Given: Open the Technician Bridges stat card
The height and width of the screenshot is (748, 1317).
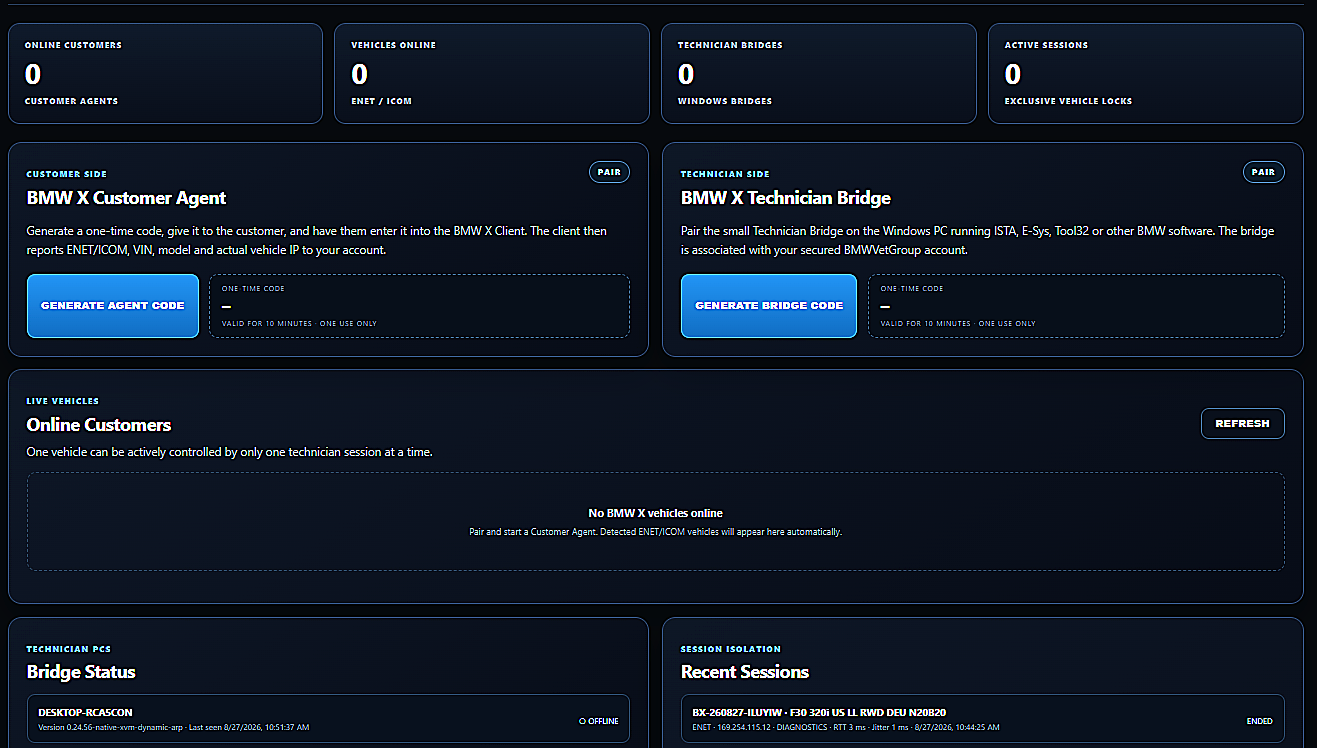Looking at the screenshot, I should click(x=818, y=74).
